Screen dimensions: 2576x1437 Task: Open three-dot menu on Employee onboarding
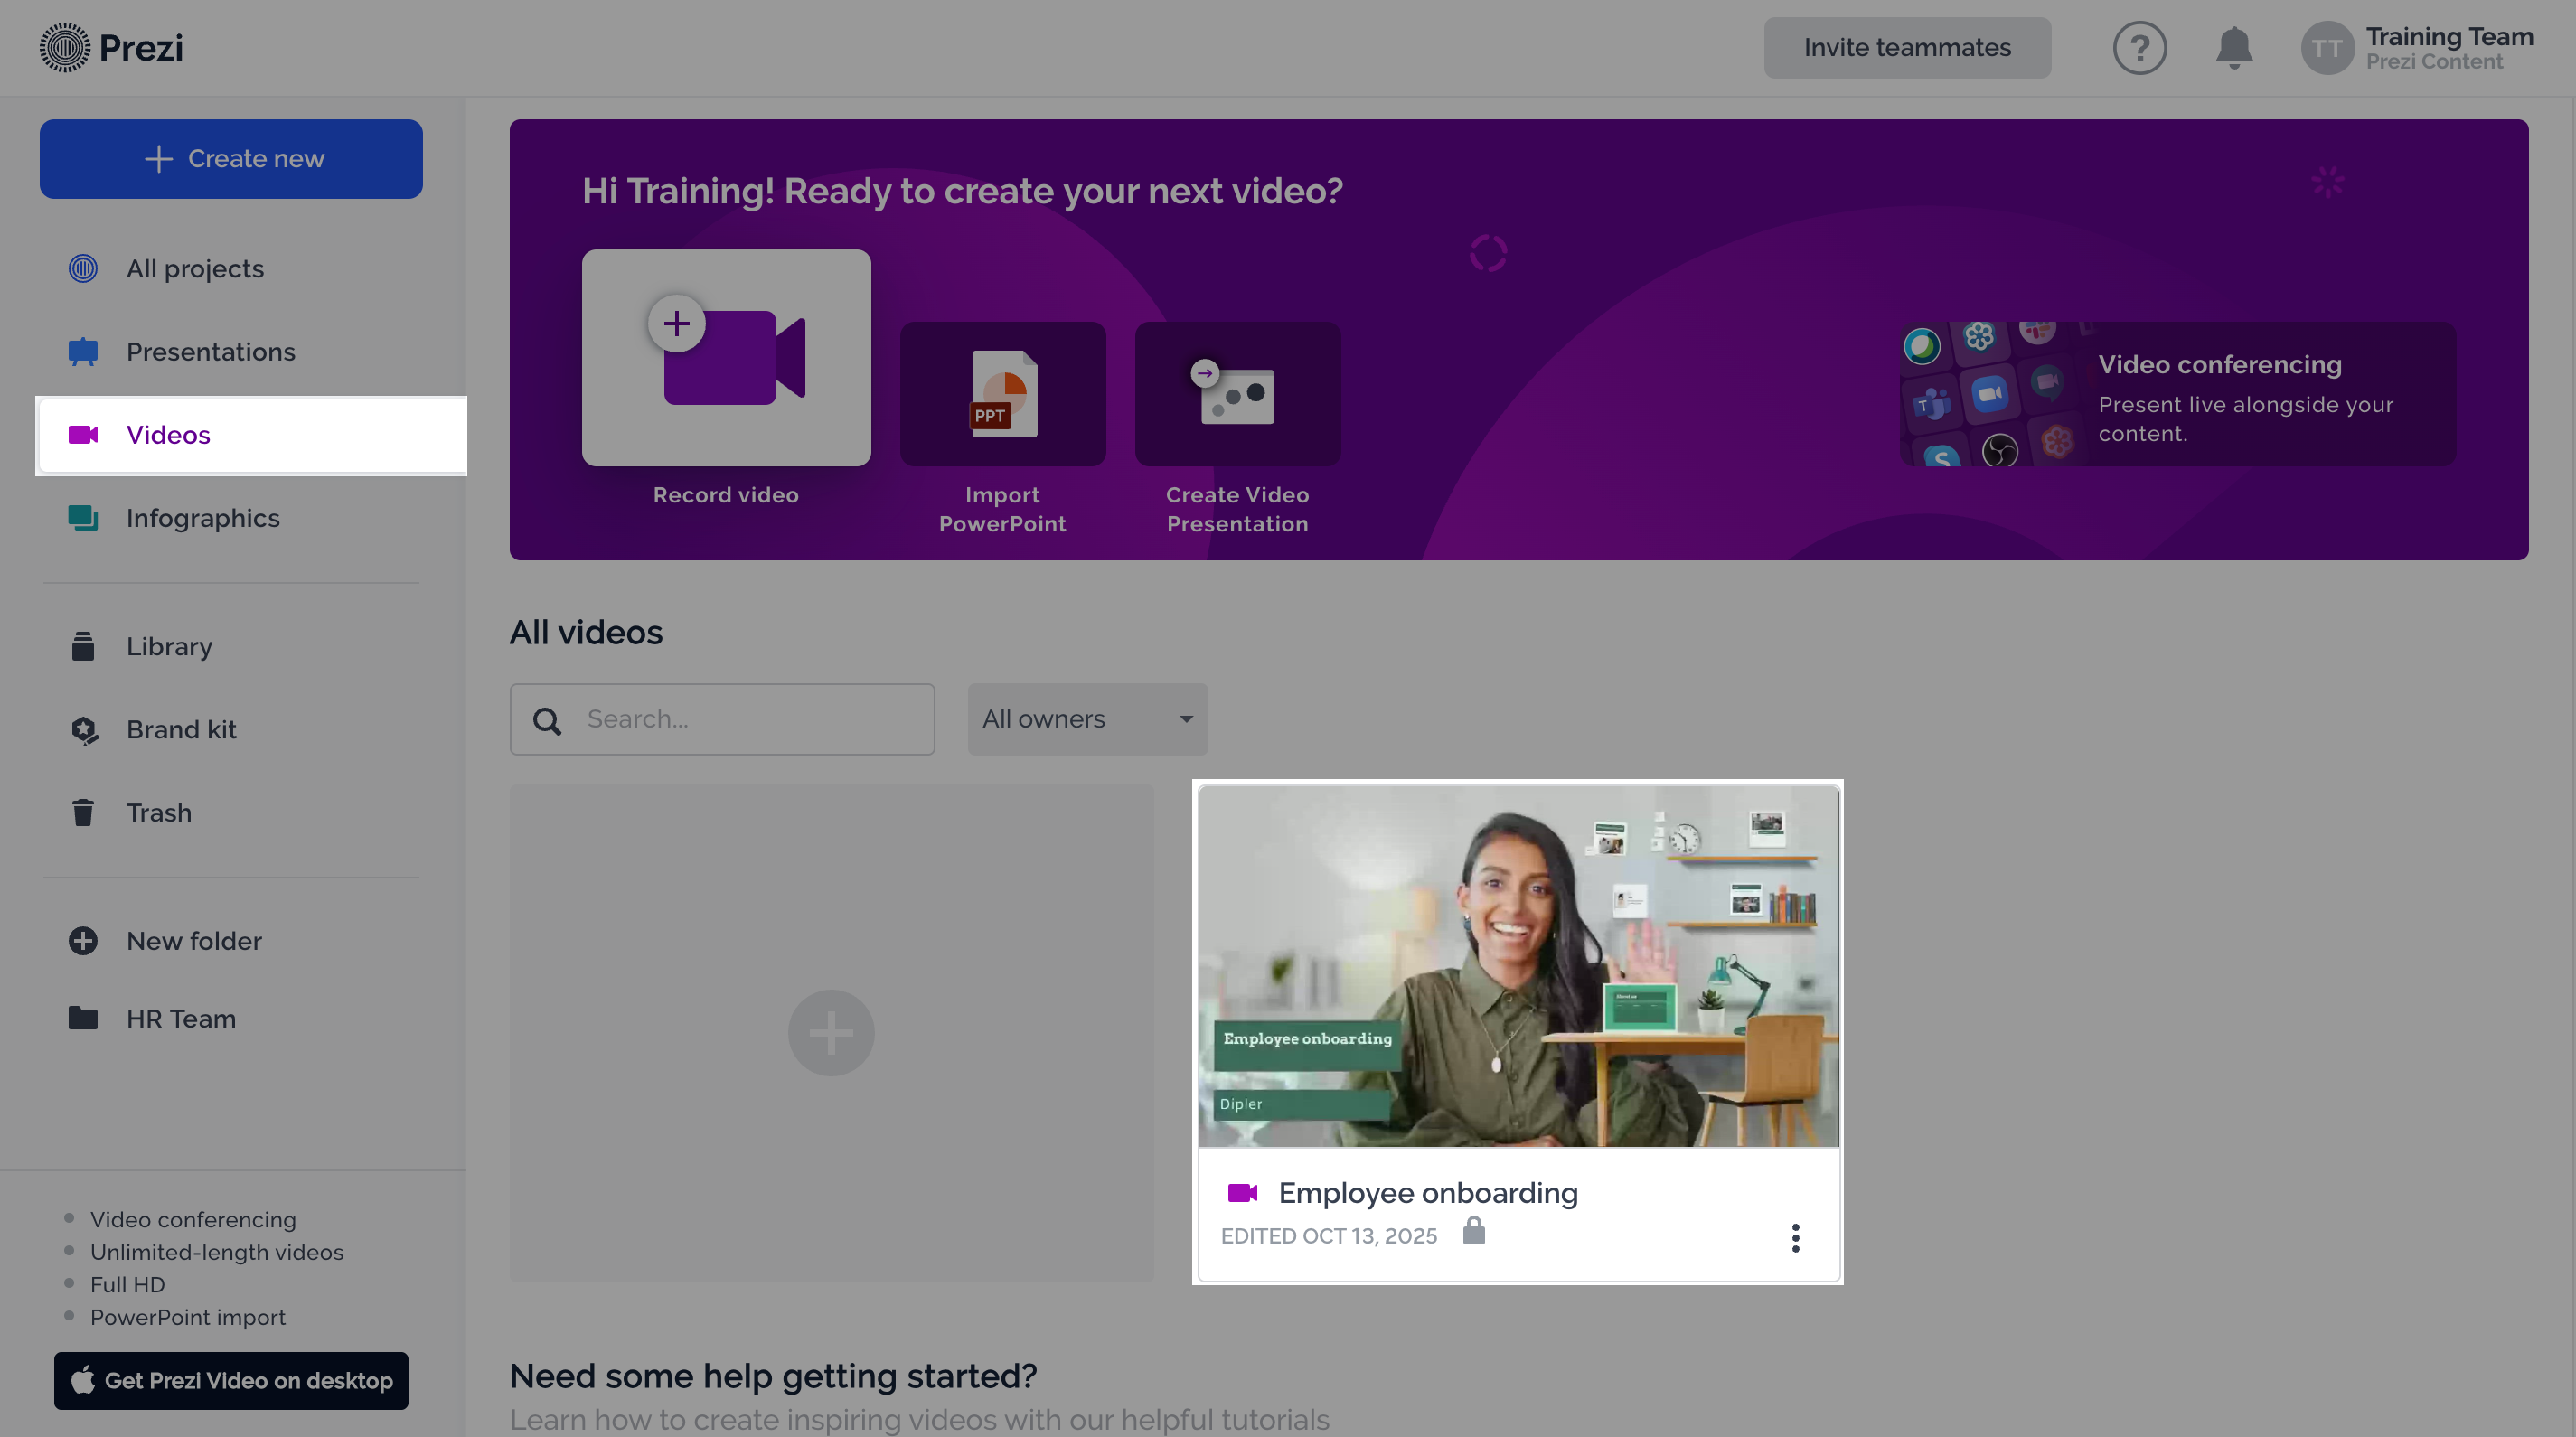1795,1237
